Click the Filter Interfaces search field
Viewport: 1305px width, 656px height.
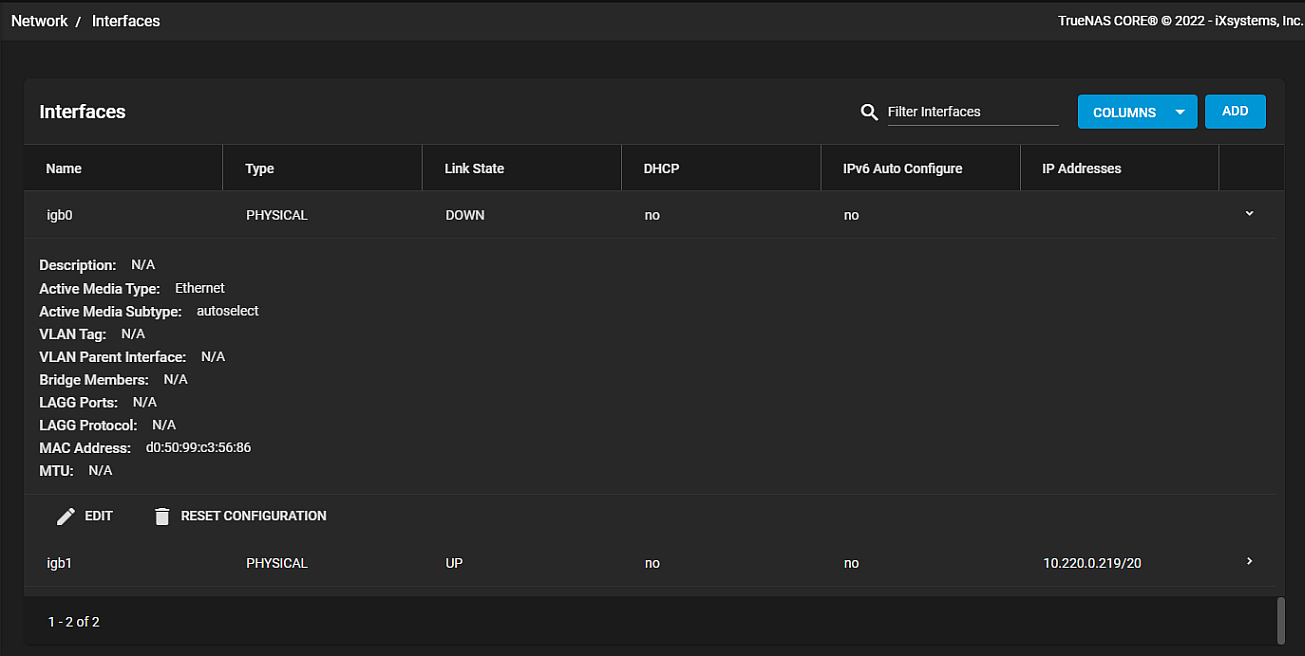[971, 112]
